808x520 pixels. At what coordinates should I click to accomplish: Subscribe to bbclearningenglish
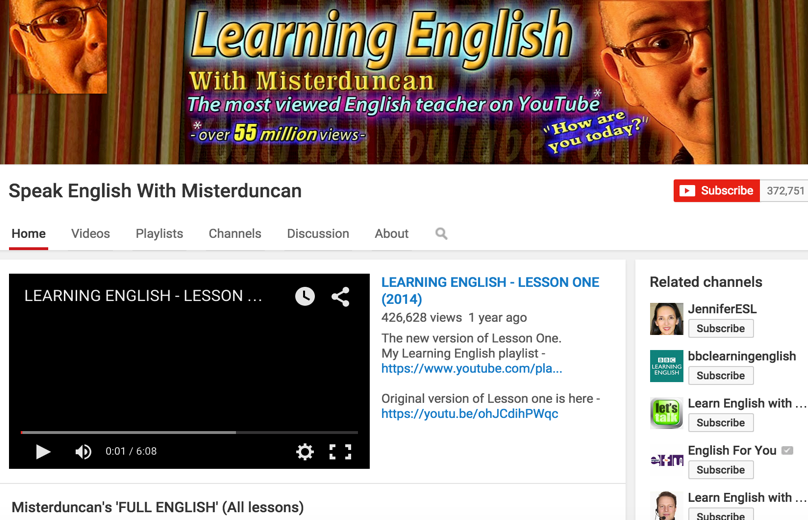pos(720,376)
